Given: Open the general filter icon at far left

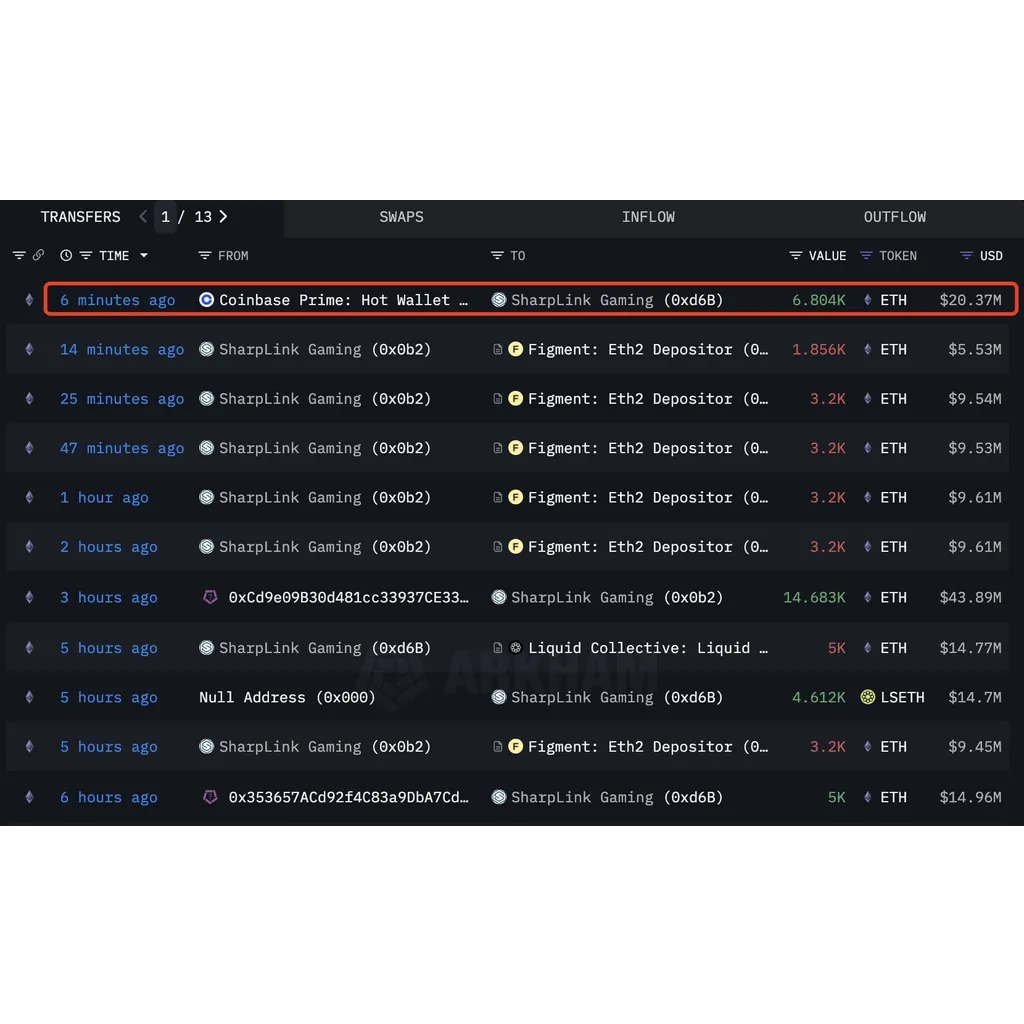Looking at the screenshot, I should pyautogui.click(x=19, y=255).
